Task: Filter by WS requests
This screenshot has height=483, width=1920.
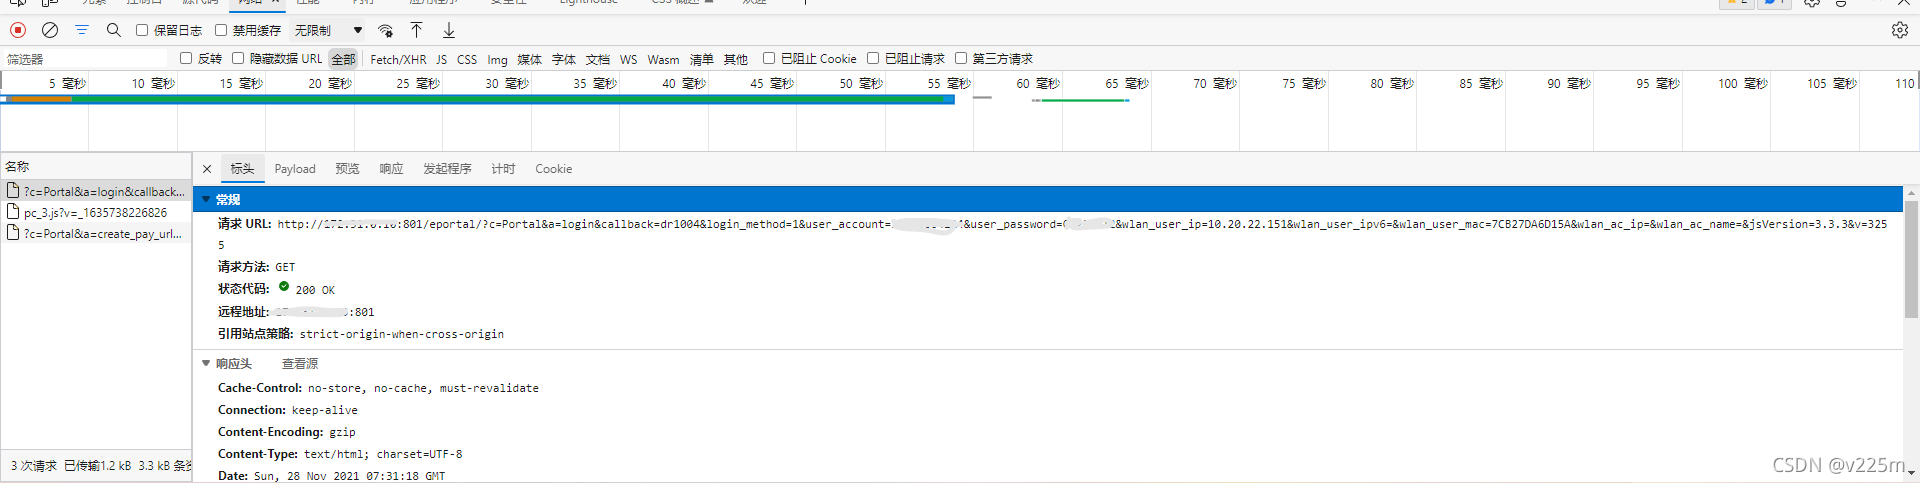Action: pyautogui.click(x=628, y=59)
